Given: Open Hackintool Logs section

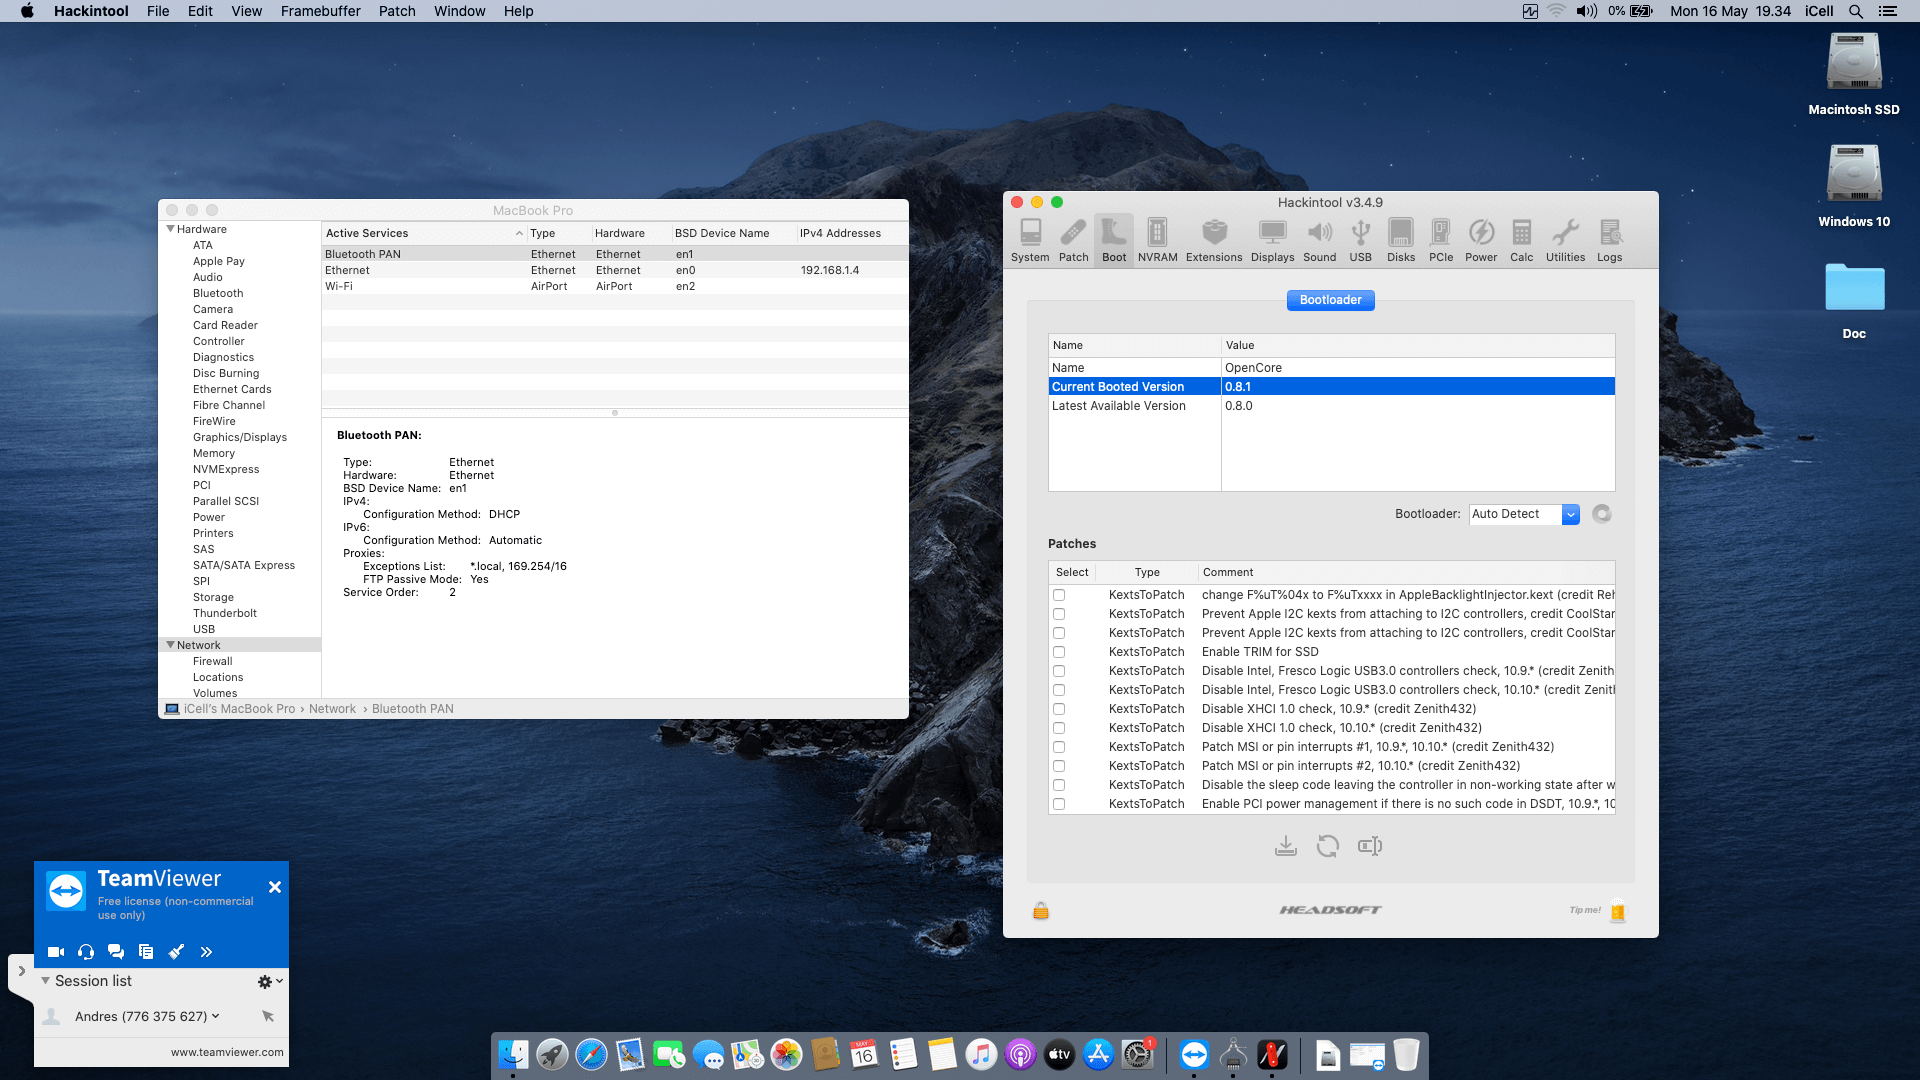Looking at the screenshot, I should click(x=1610, y=238).
